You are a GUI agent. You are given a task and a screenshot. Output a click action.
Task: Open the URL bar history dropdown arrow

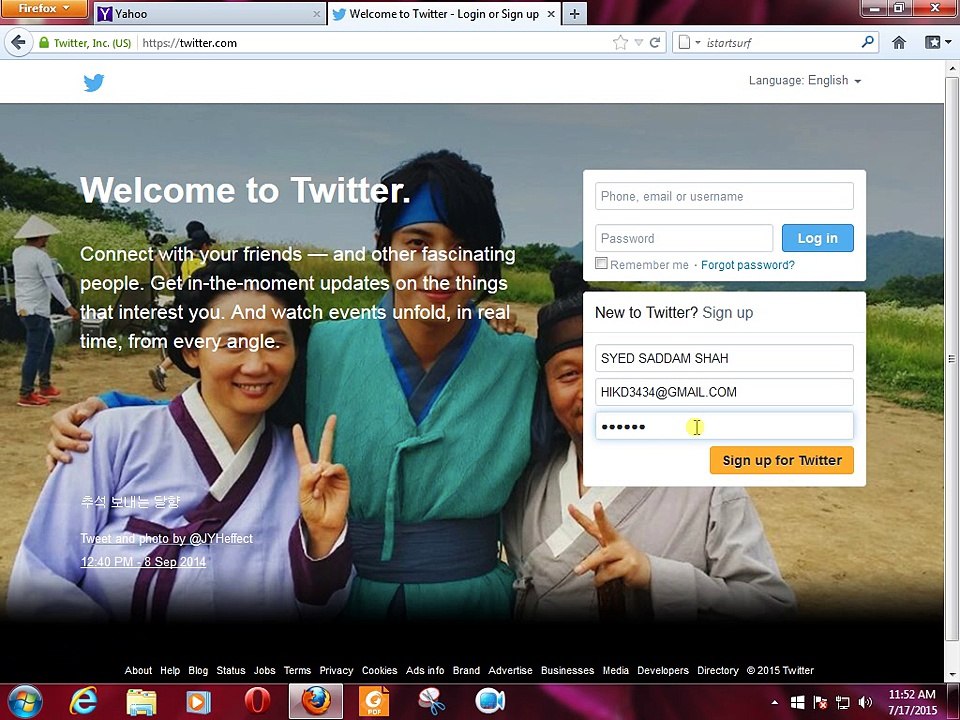tap(639, 43)
